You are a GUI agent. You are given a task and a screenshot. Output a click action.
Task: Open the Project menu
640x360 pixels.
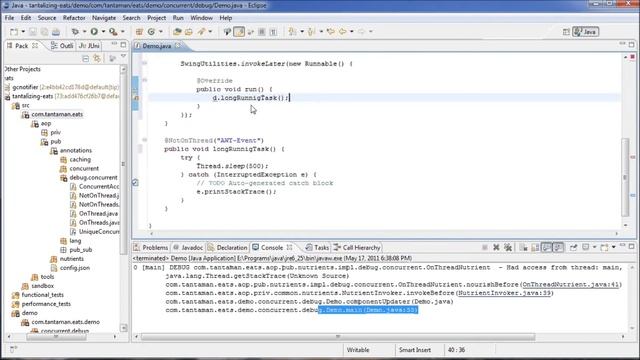156,18
